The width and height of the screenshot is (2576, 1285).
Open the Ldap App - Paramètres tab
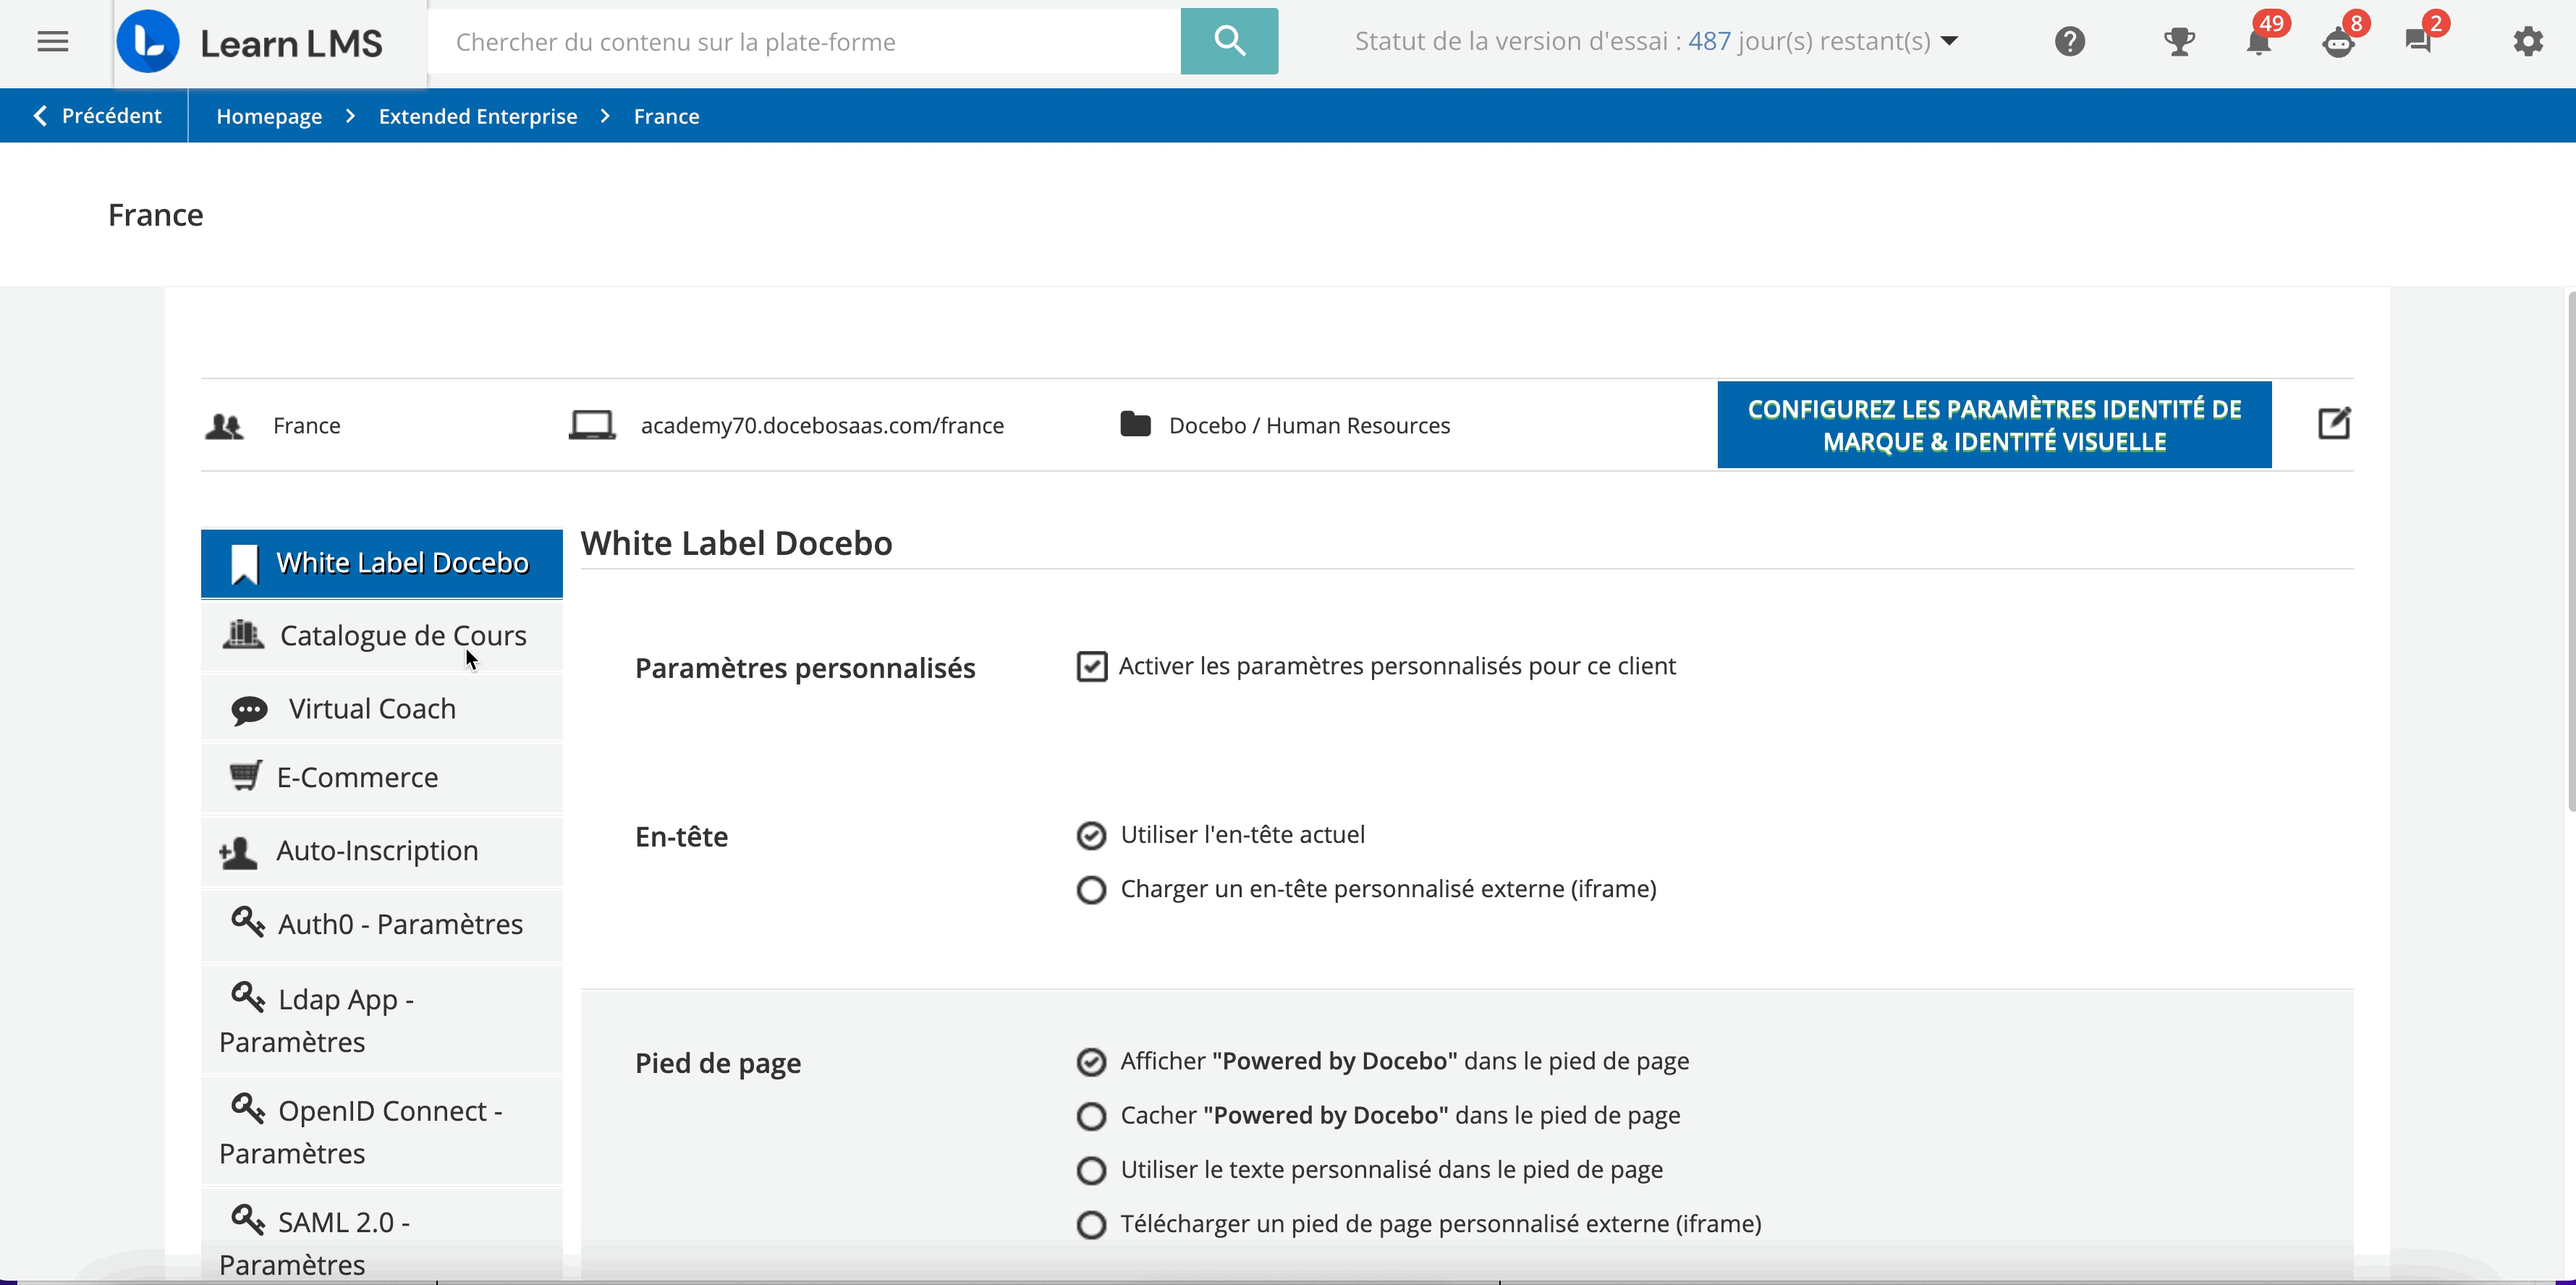[382, 1020]
